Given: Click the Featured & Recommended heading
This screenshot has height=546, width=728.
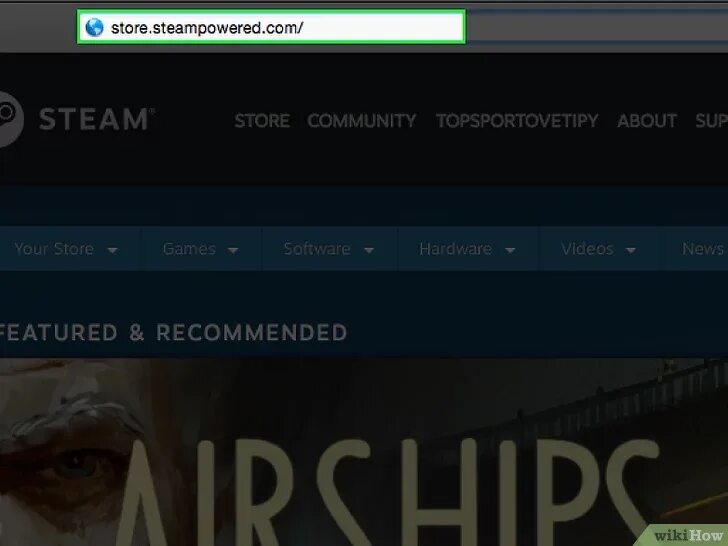Looking at the screenshot, I should point(173,332).
